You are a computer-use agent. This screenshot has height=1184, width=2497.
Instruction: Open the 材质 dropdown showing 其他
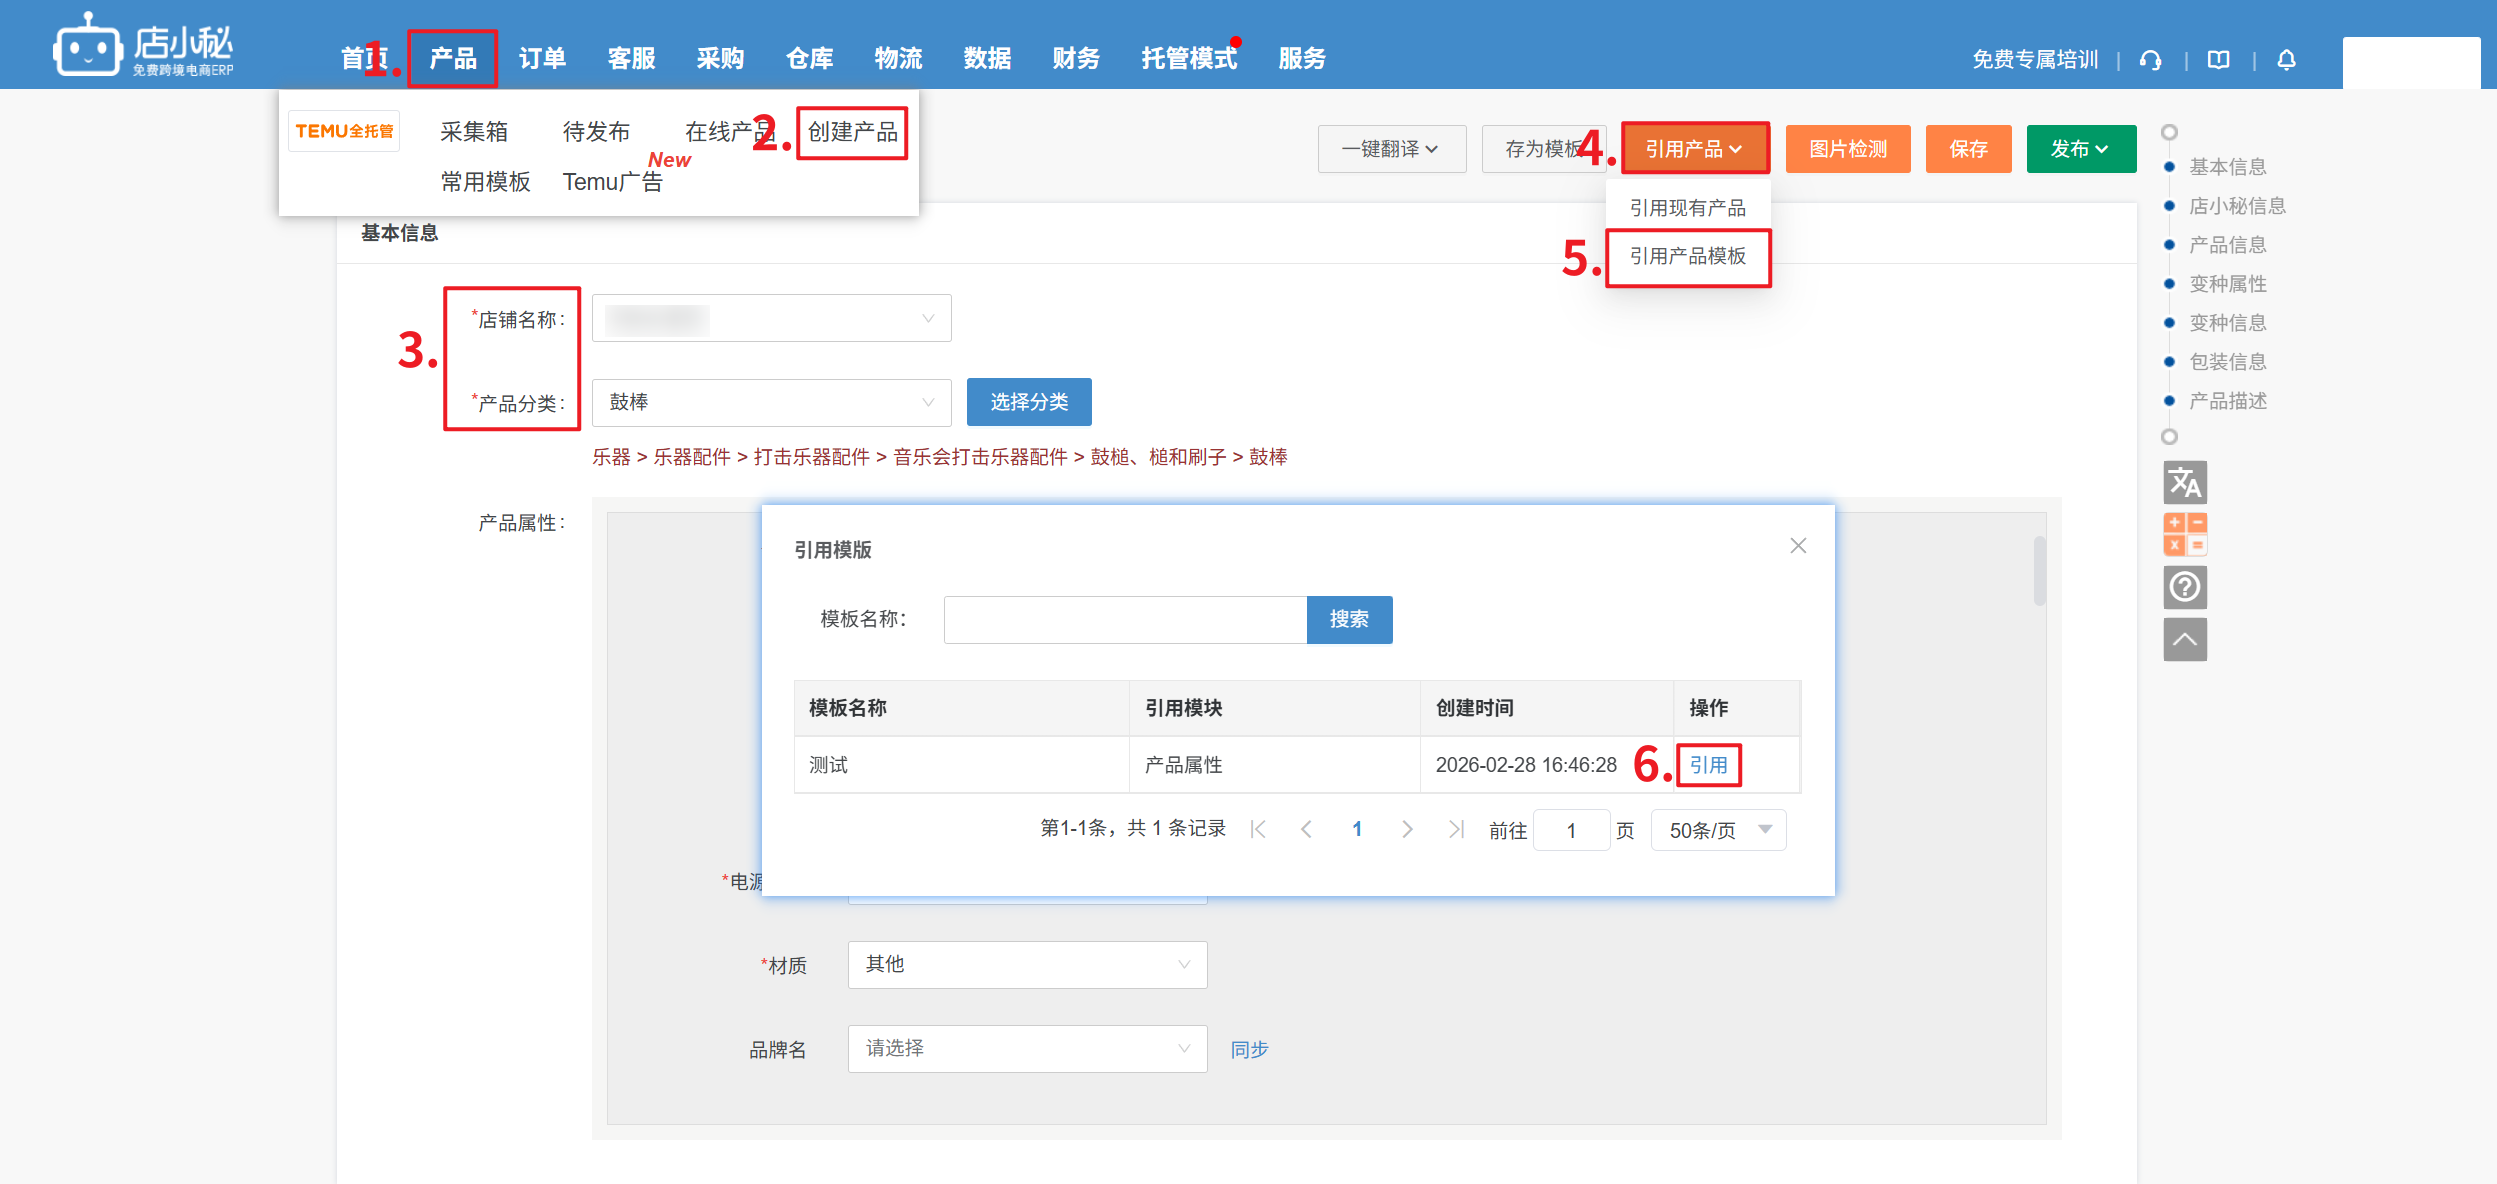1027,965
